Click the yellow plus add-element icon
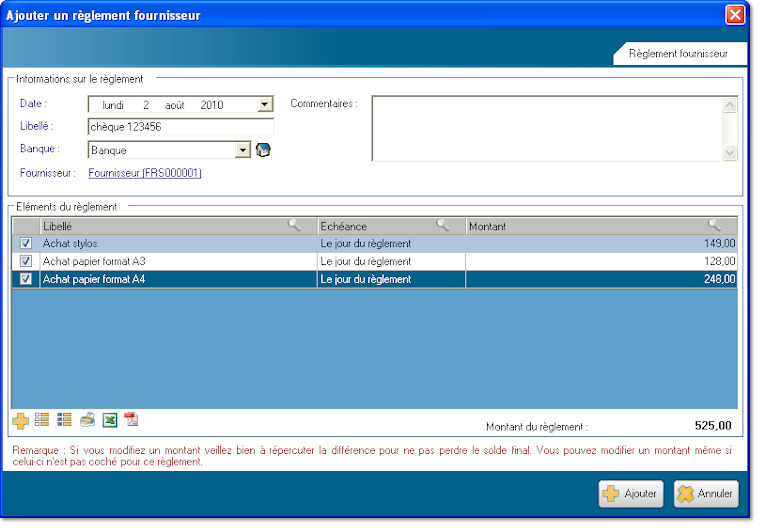The width and height of the screenshot is (760, 528). click(20, 420)
